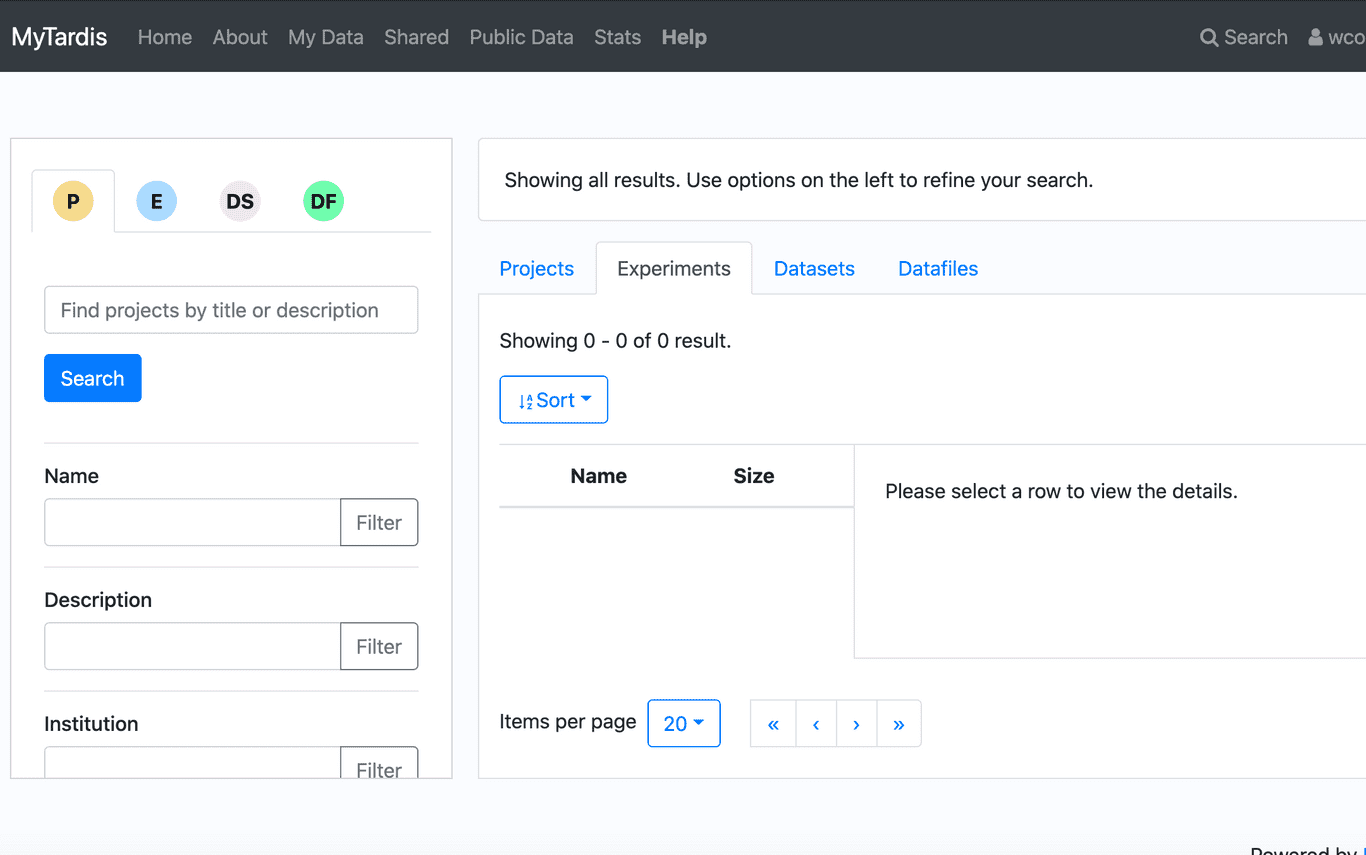
Task: Go to the next results page
Action: pyautogui.click(x=856, y=723)
